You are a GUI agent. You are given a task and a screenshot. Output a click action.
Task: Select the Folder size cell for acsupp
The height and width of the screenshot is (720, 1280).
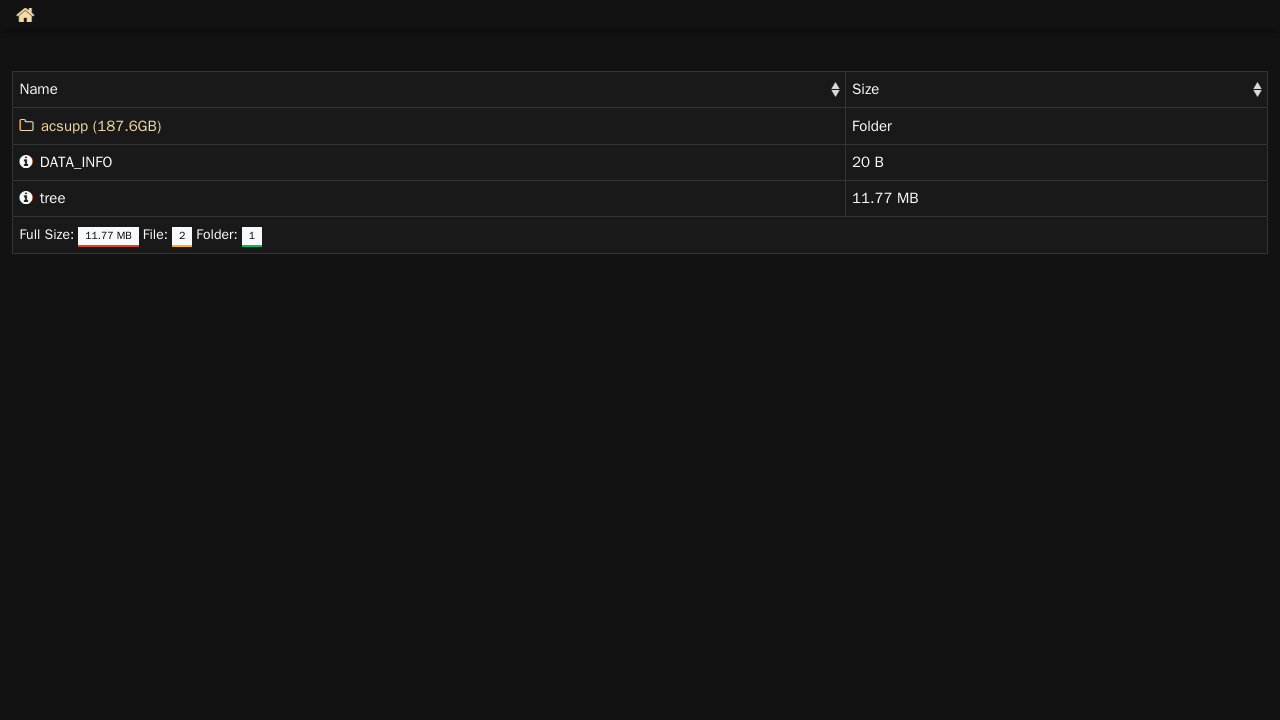[x=1056, y=126]
